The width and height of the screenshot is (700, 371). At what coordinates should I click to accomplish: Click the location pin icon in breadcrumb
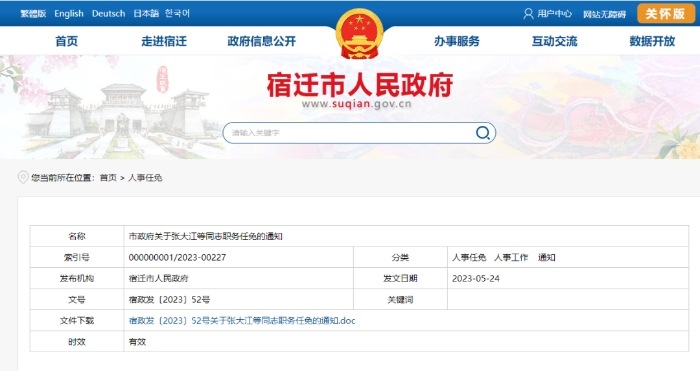click(x=23, y=178)
